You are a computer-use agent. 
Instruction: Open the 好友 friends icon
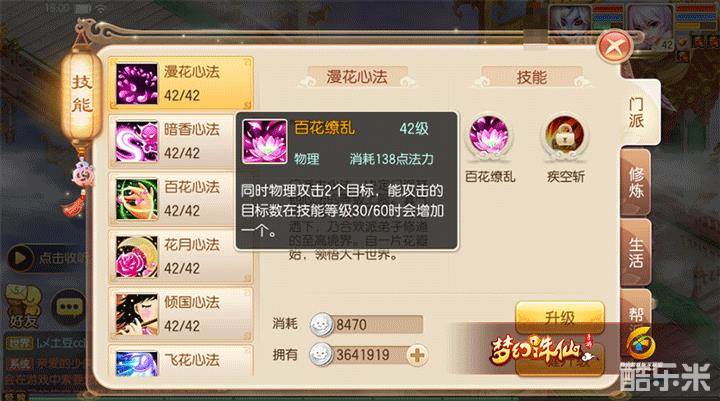tap(23, 307)
